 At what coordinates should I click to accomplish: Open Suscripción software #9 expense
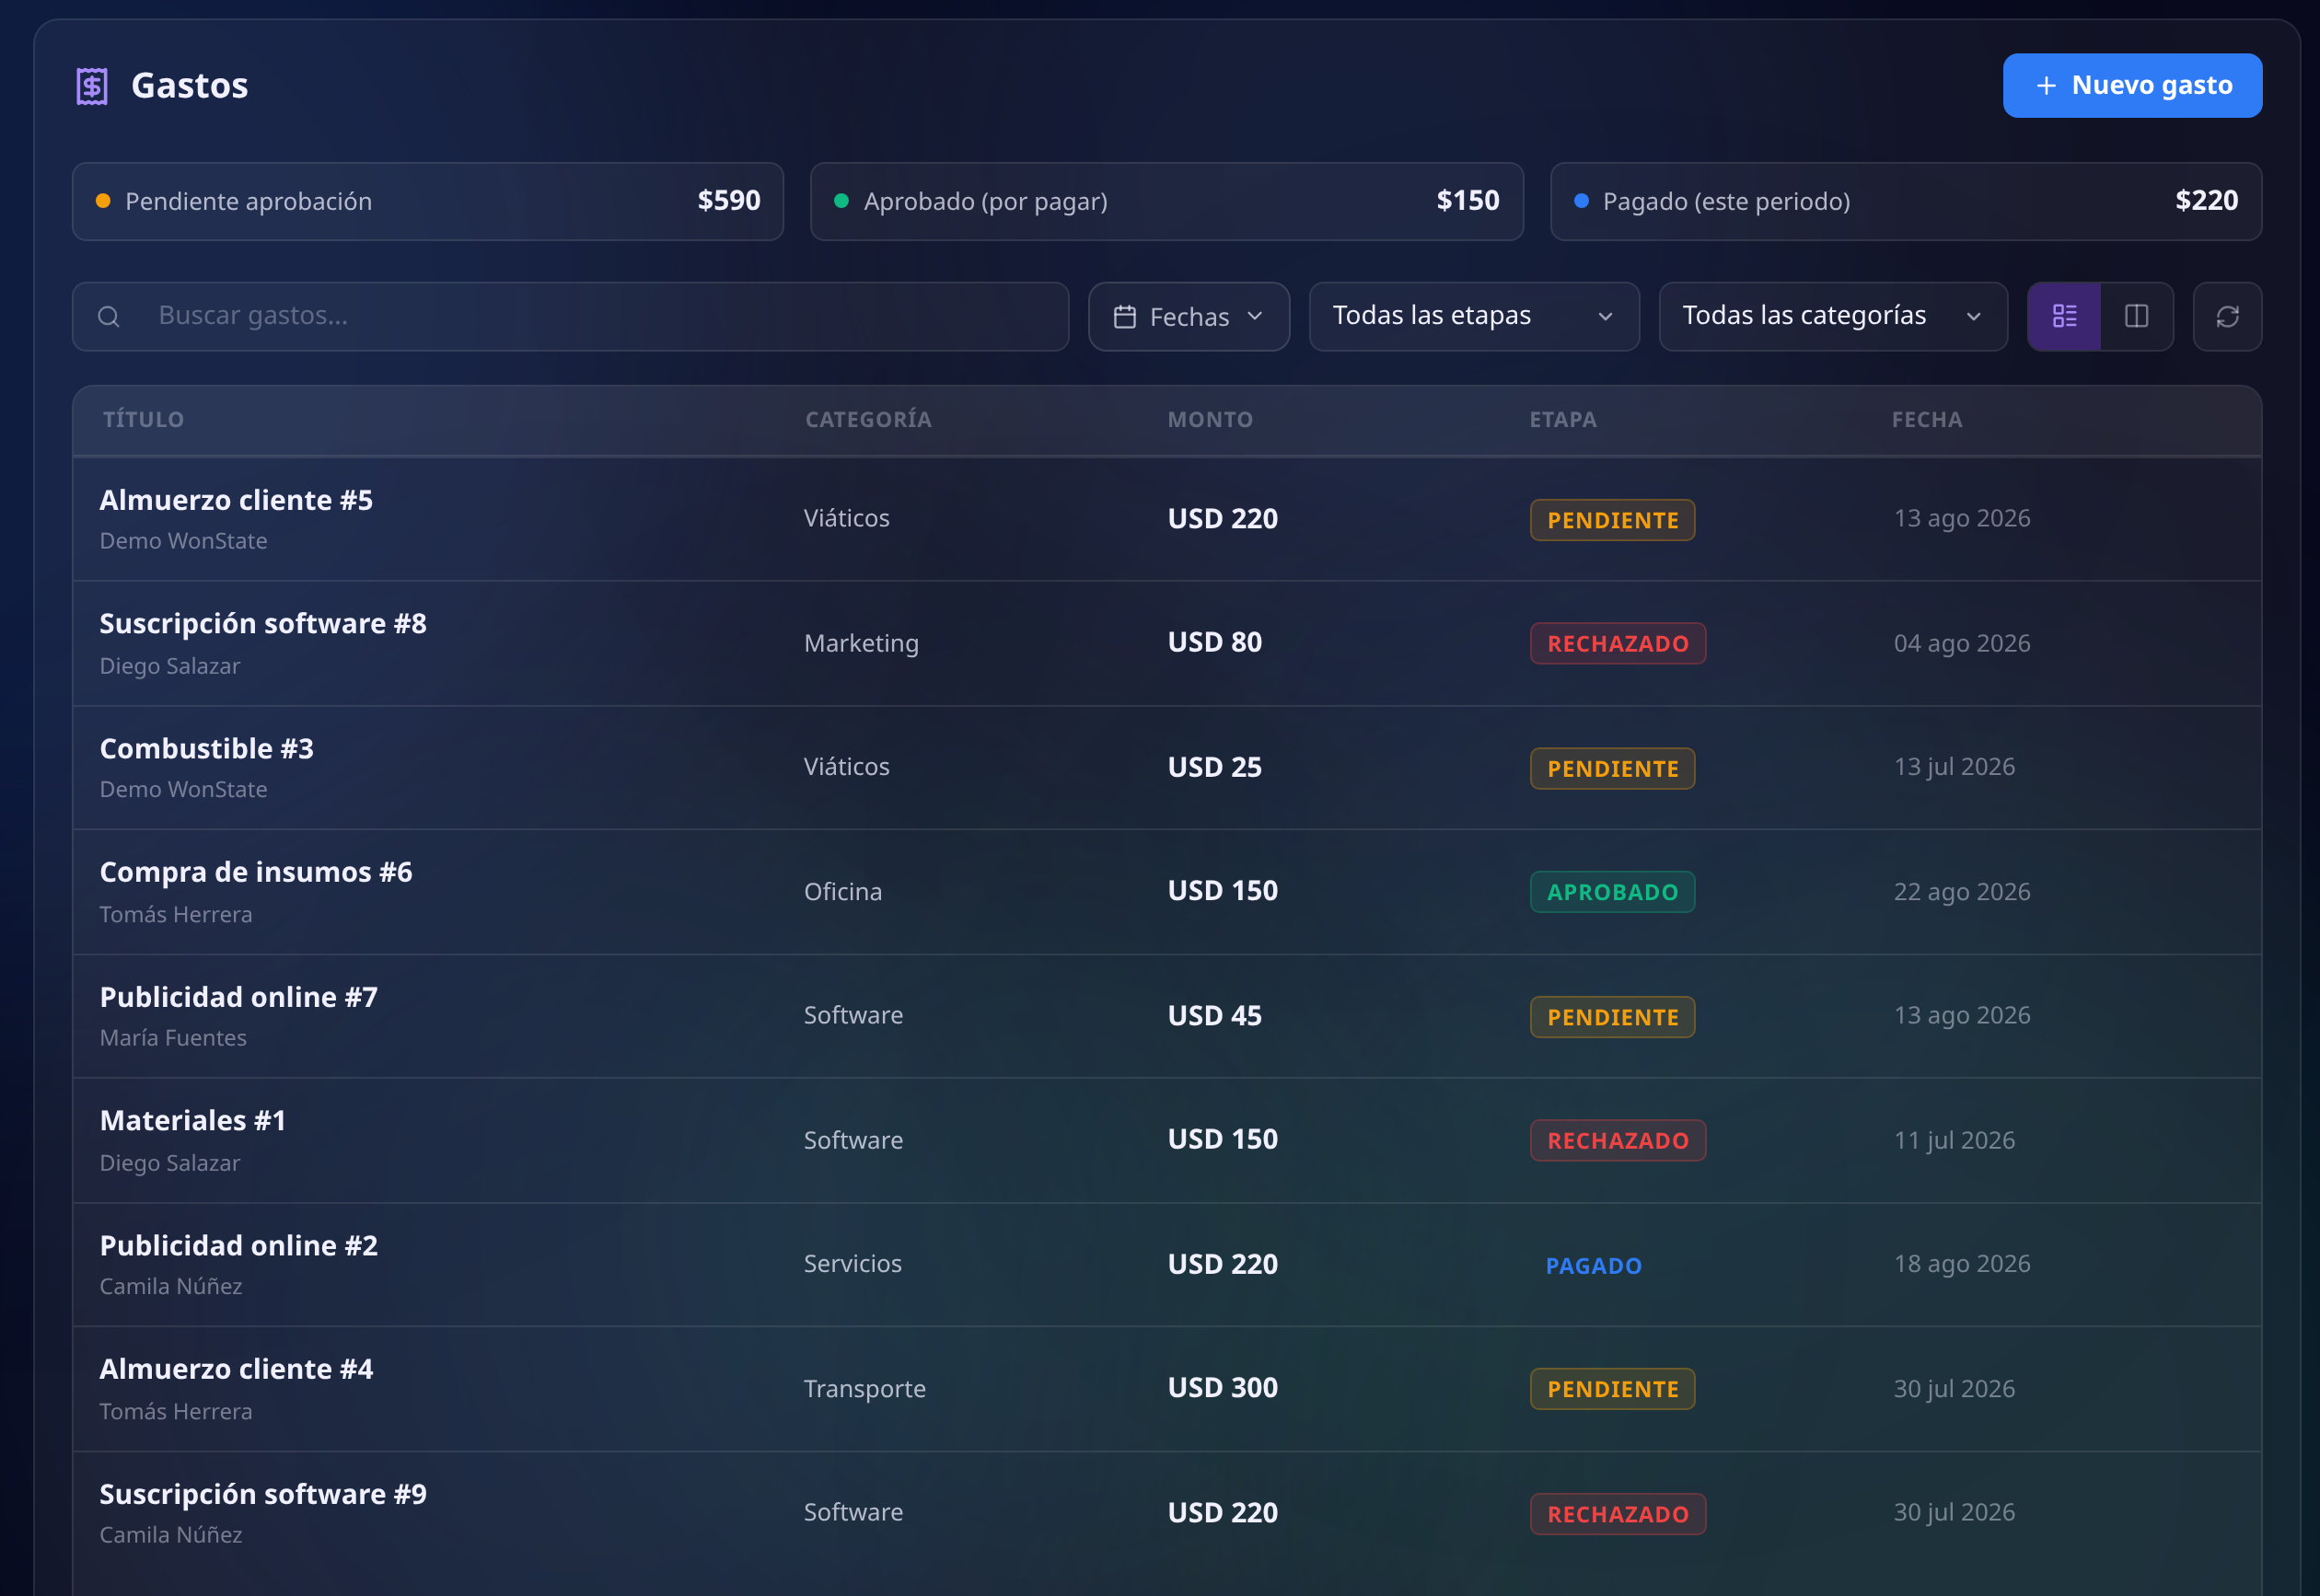[x=1167, y=1514]
